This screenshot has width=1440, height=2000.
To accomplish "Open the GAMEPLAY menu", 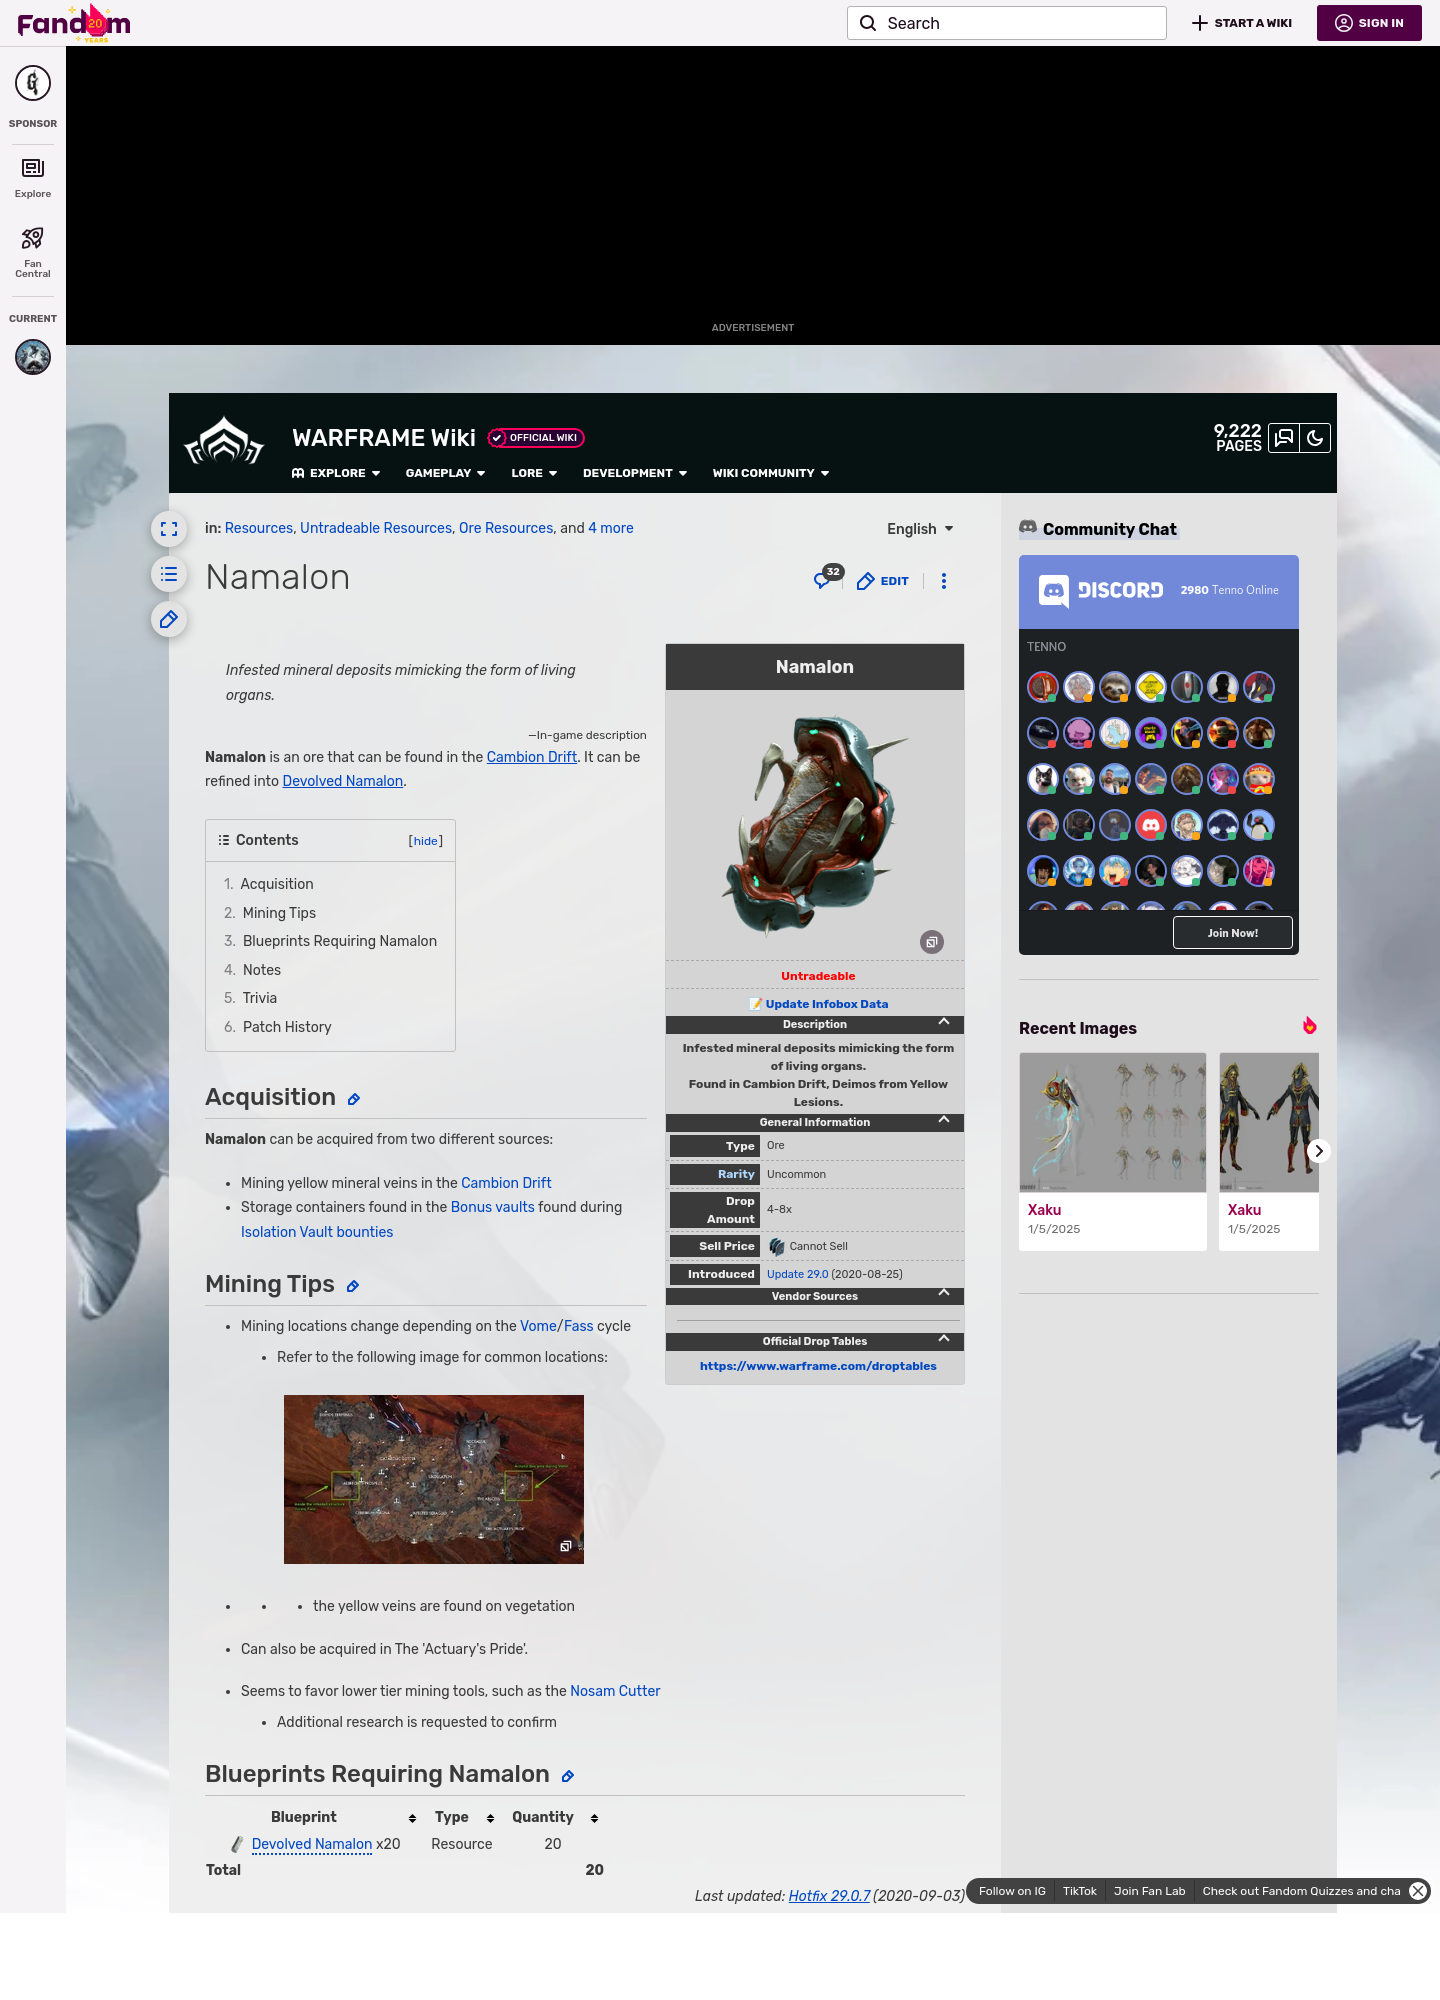I will [x=445, y=473].
